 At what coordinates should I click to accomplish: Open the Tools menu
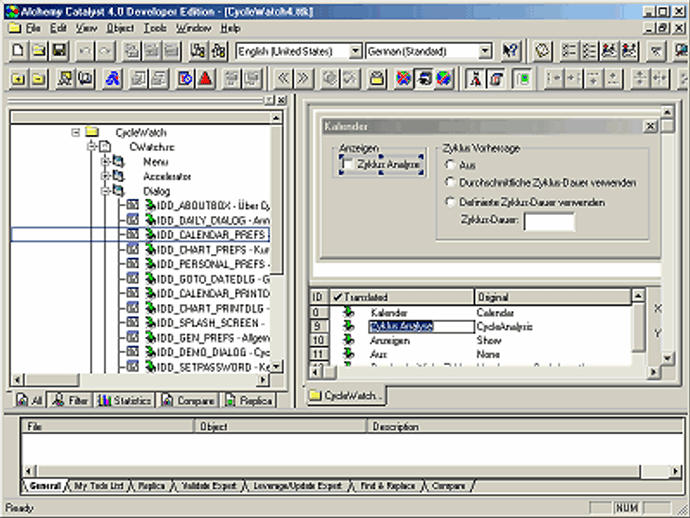(x=155, y=28)
